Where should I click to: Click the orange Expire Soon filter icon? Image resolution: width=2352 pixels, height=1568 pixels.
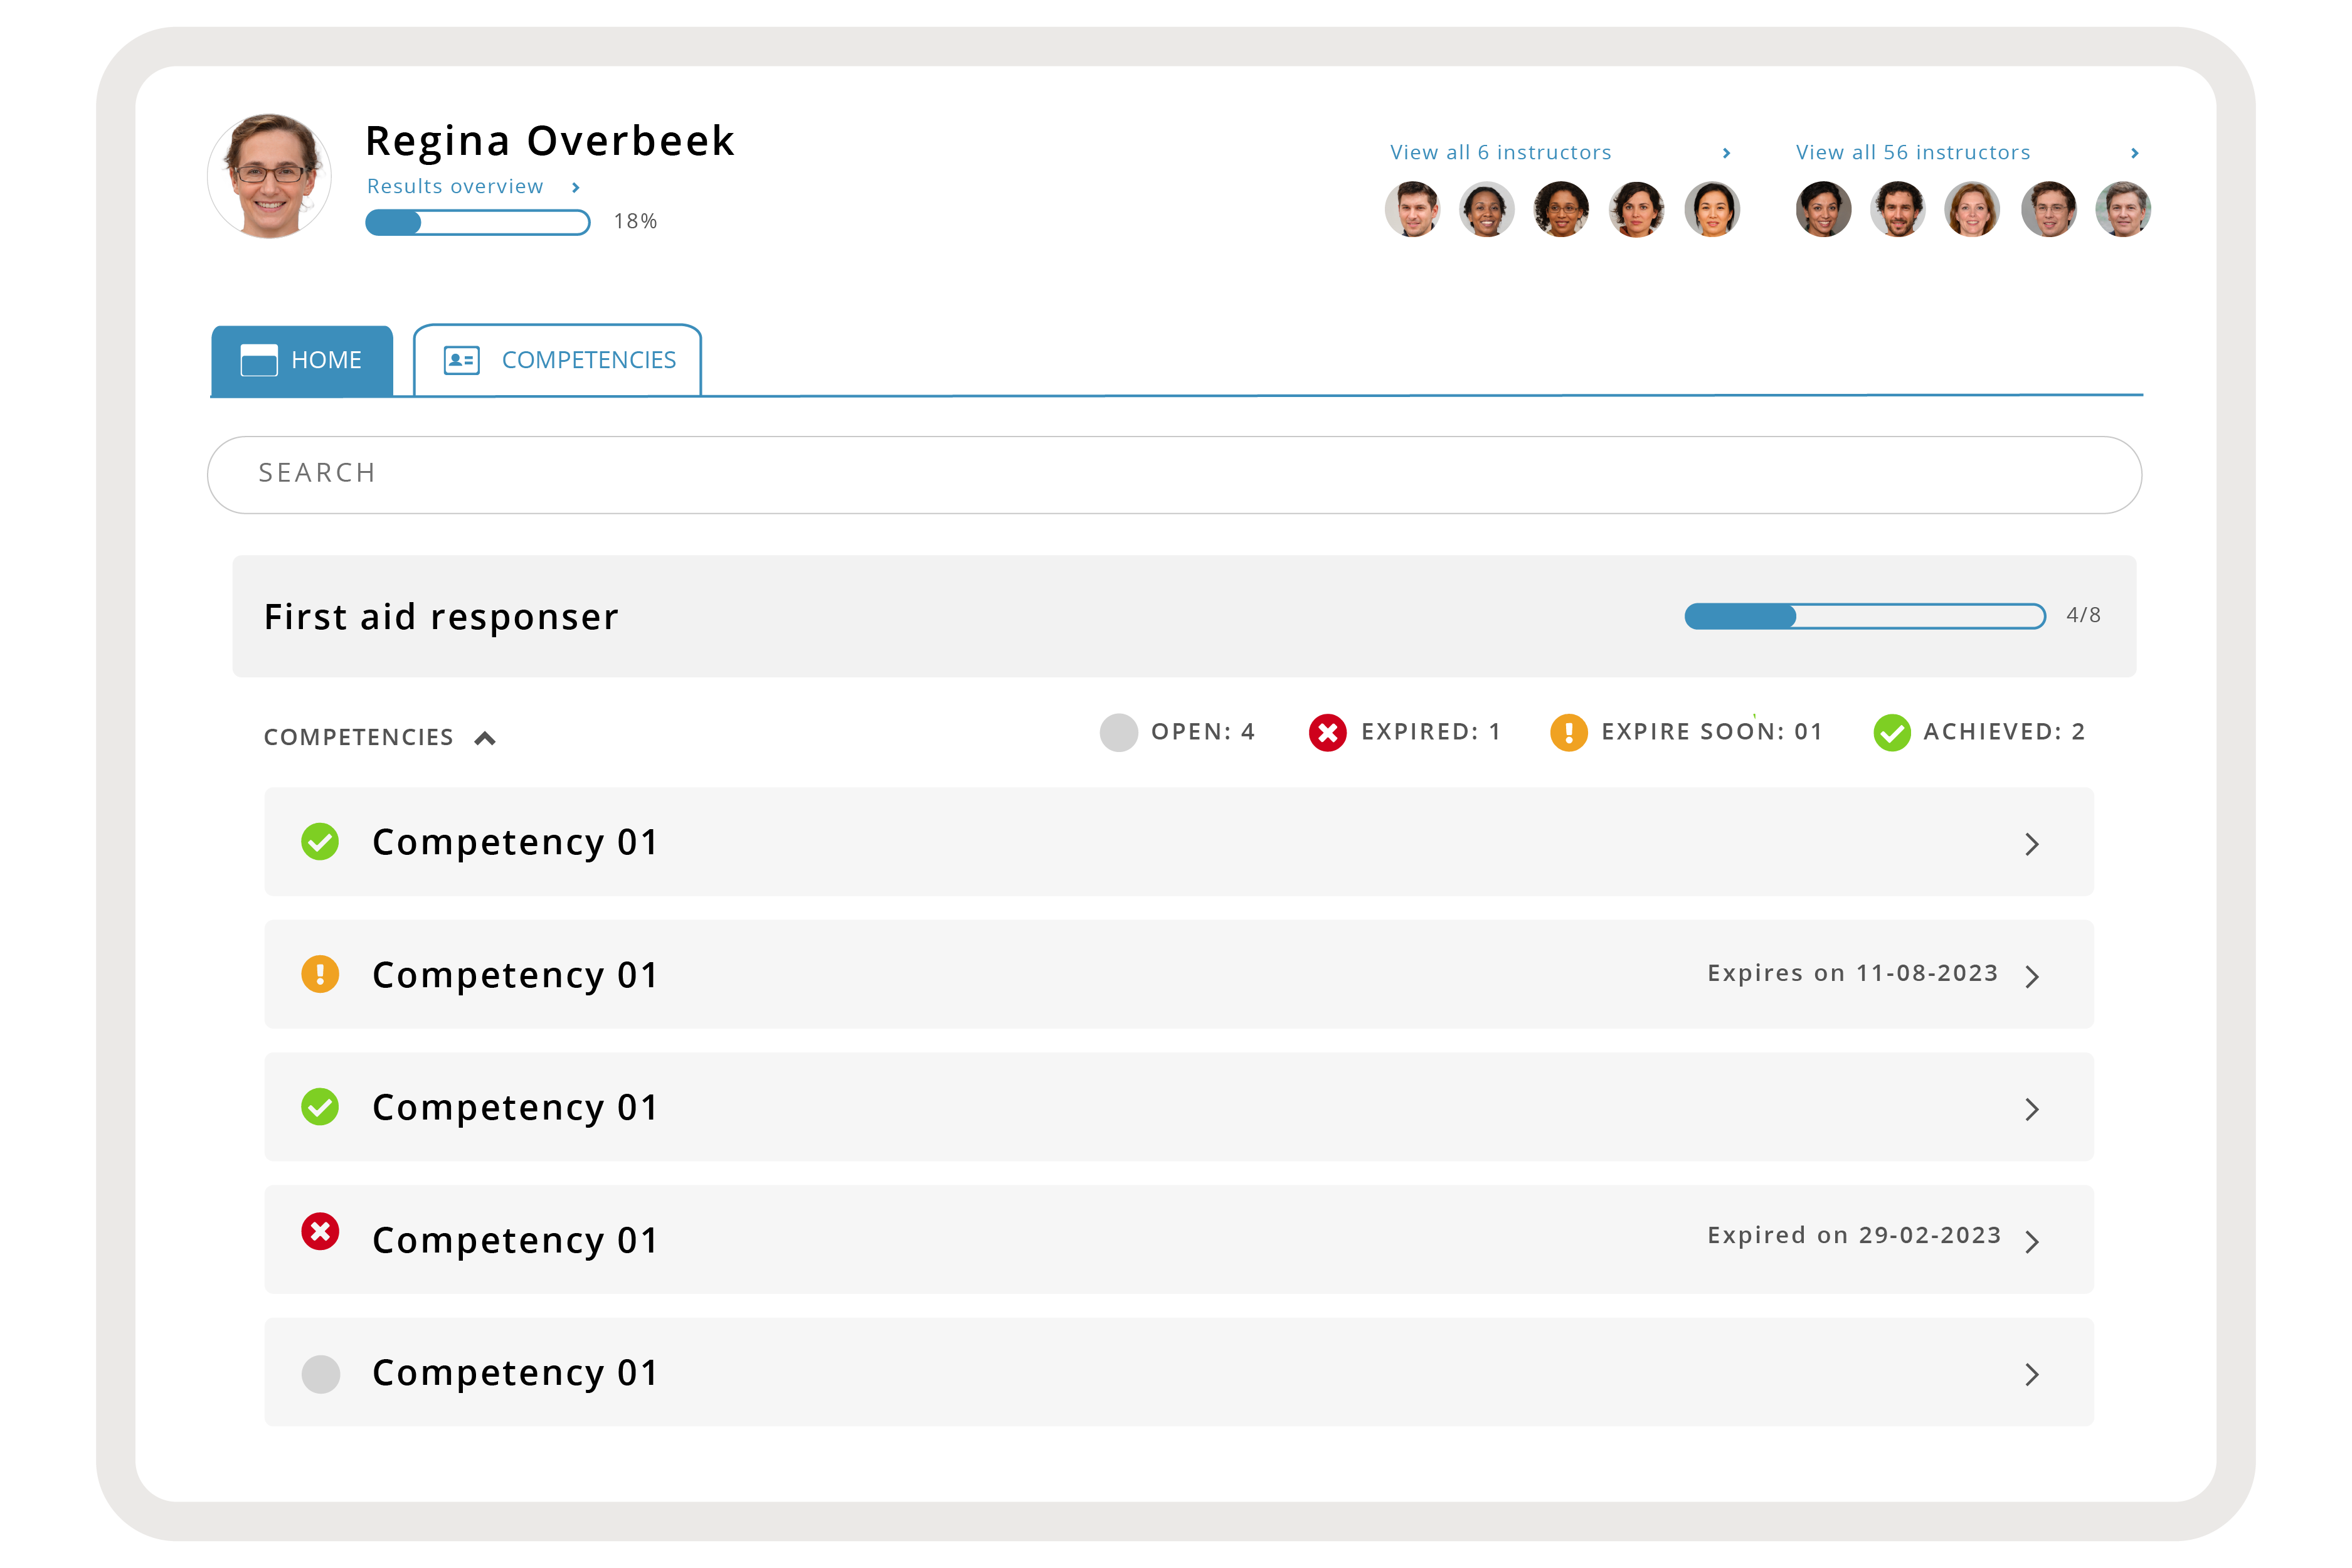tap(1568, 733)
